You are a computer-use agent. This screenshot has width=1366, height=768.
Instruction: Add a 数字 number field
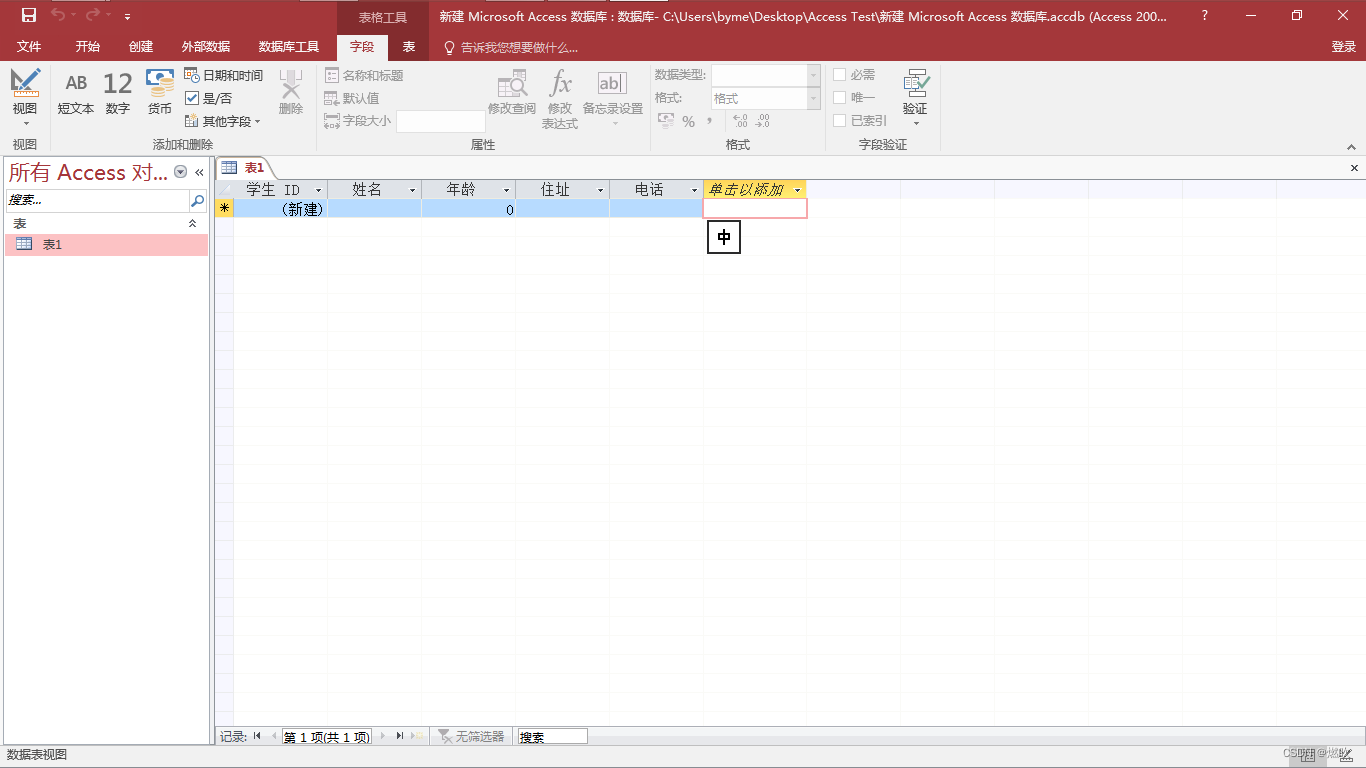(118, 93)
